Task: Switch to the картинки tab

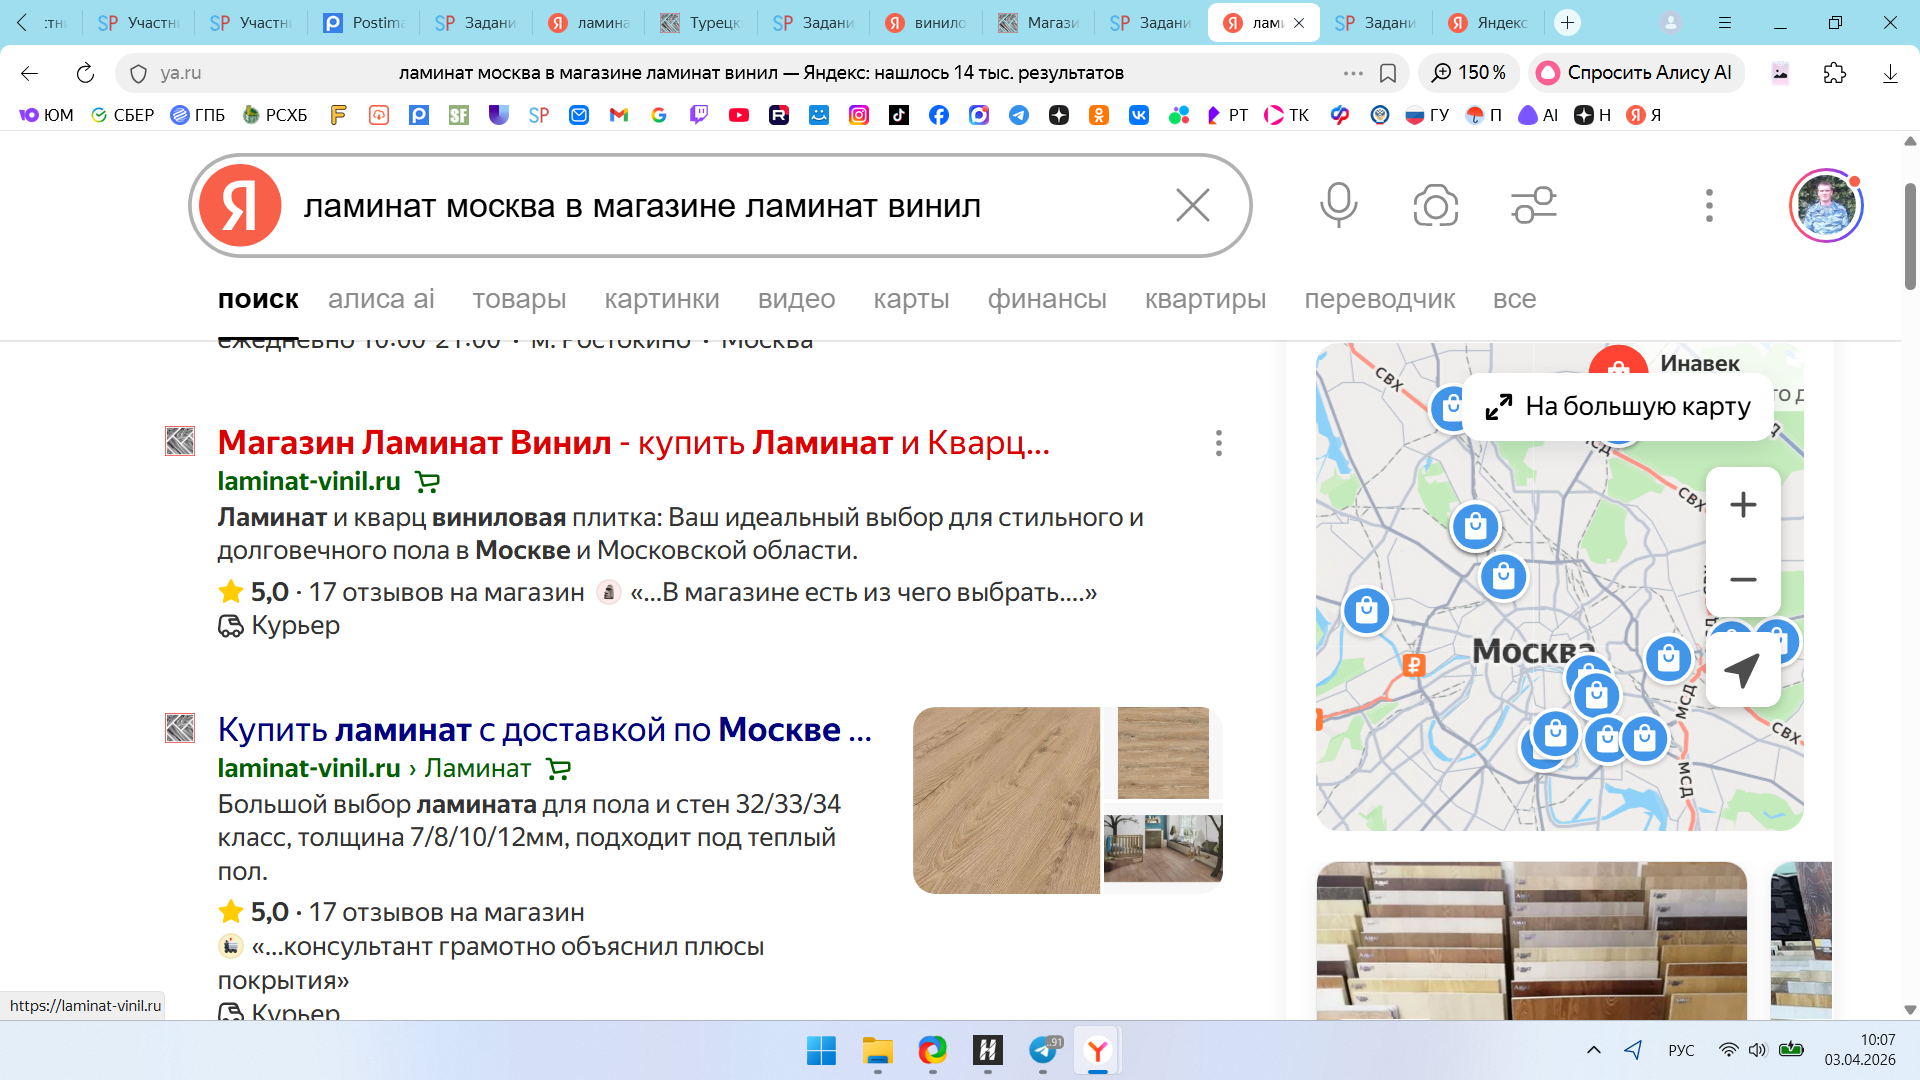Action: 661,299
